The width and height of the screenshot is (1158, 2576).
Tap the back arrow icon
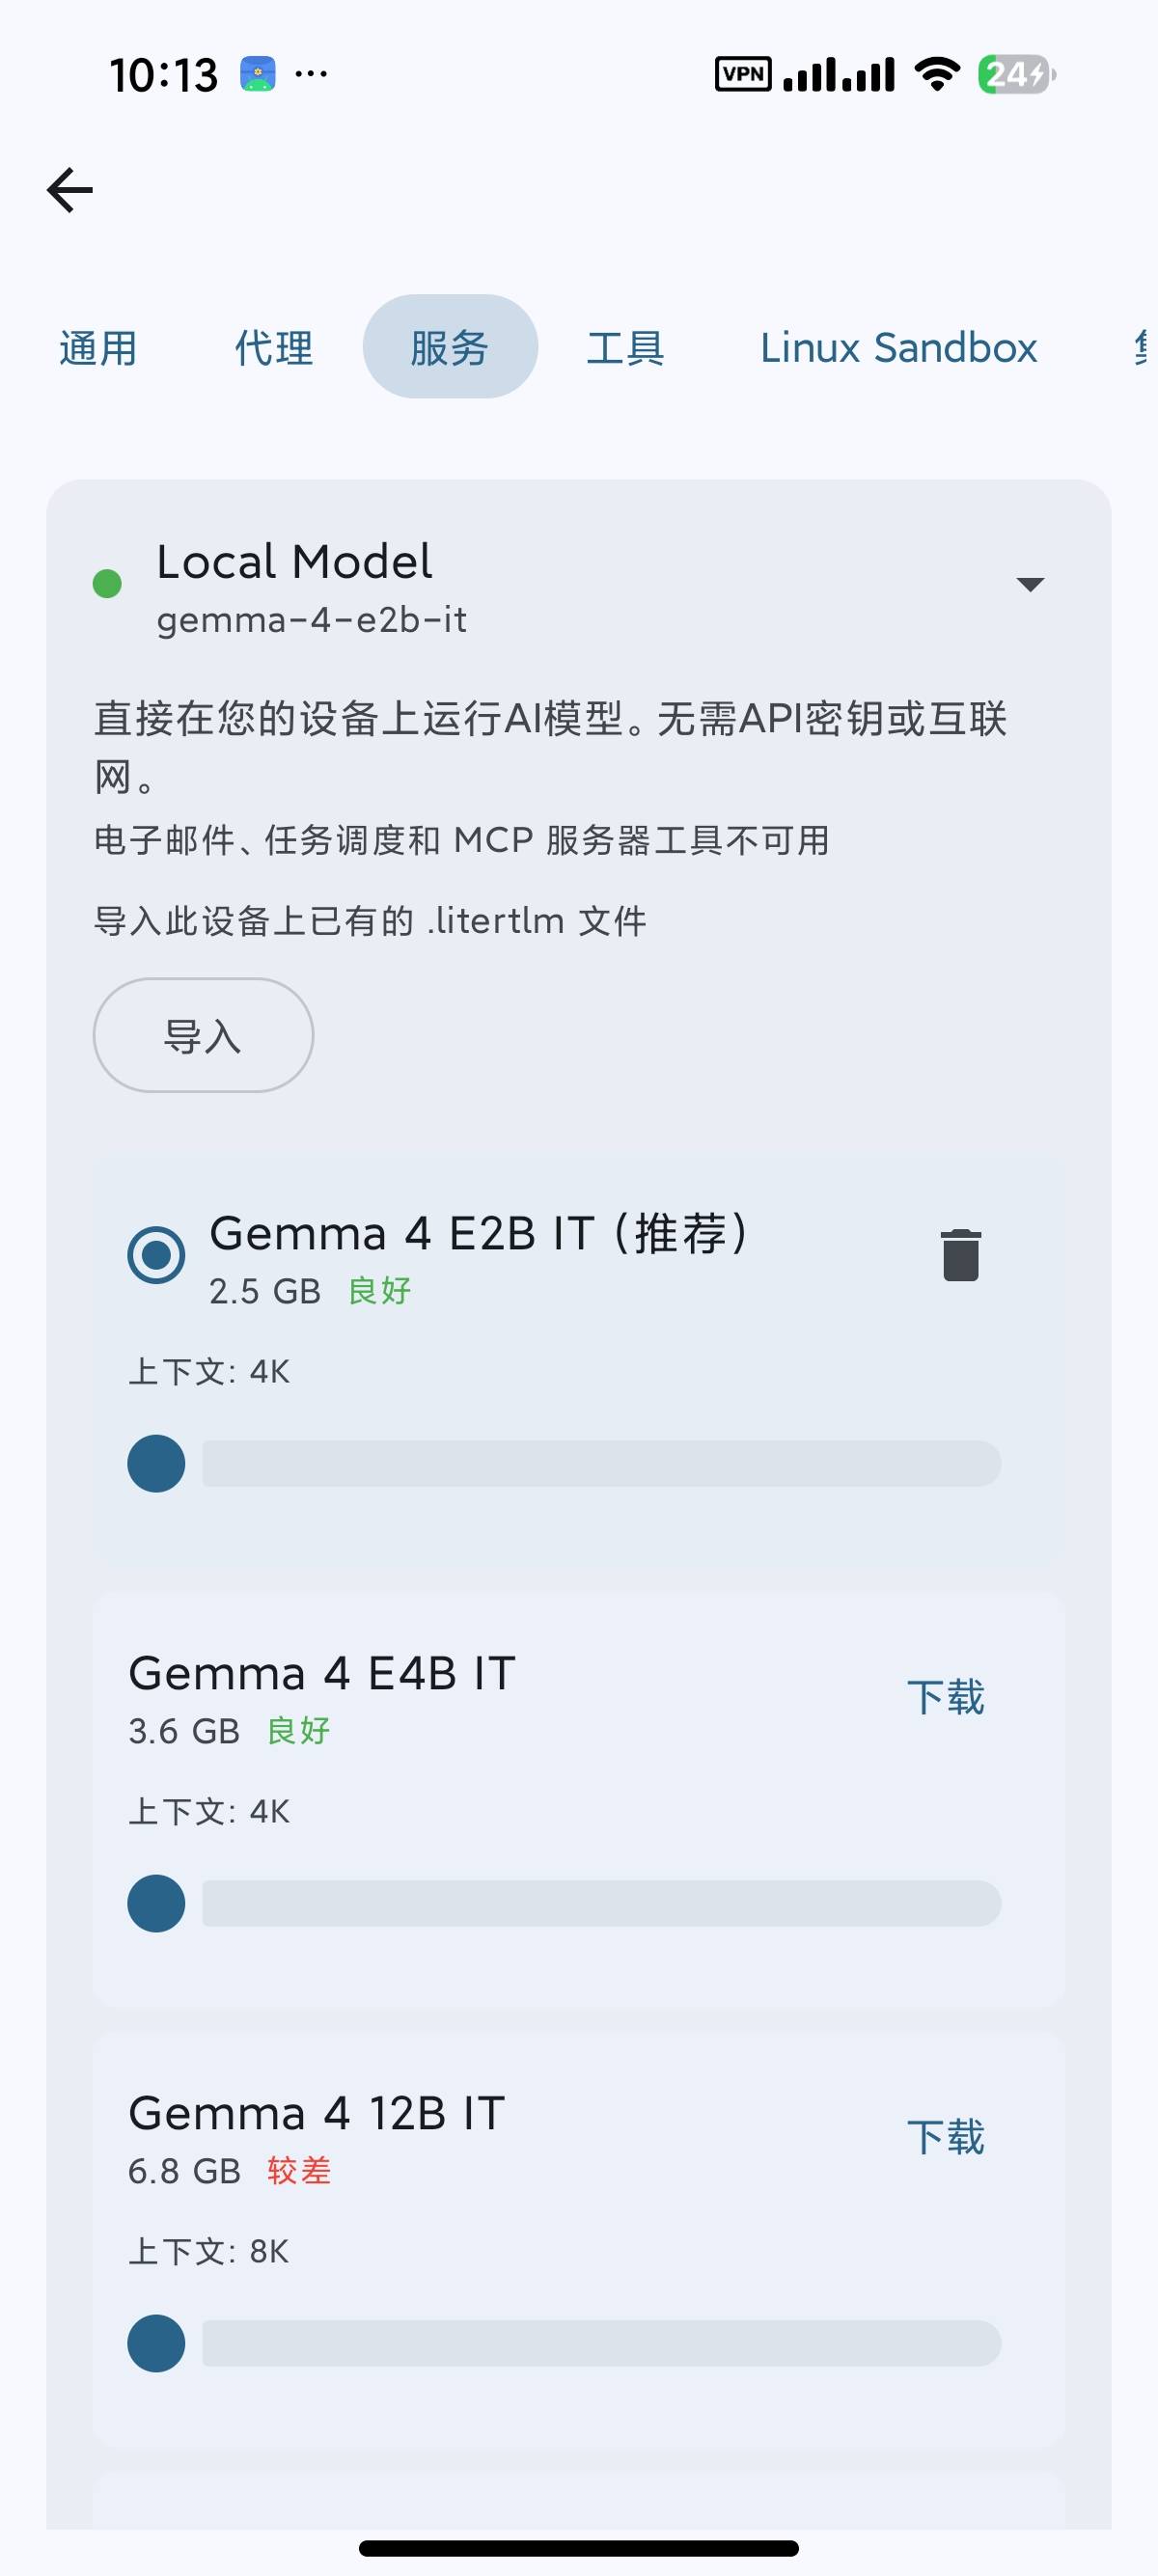pos(70,190)
